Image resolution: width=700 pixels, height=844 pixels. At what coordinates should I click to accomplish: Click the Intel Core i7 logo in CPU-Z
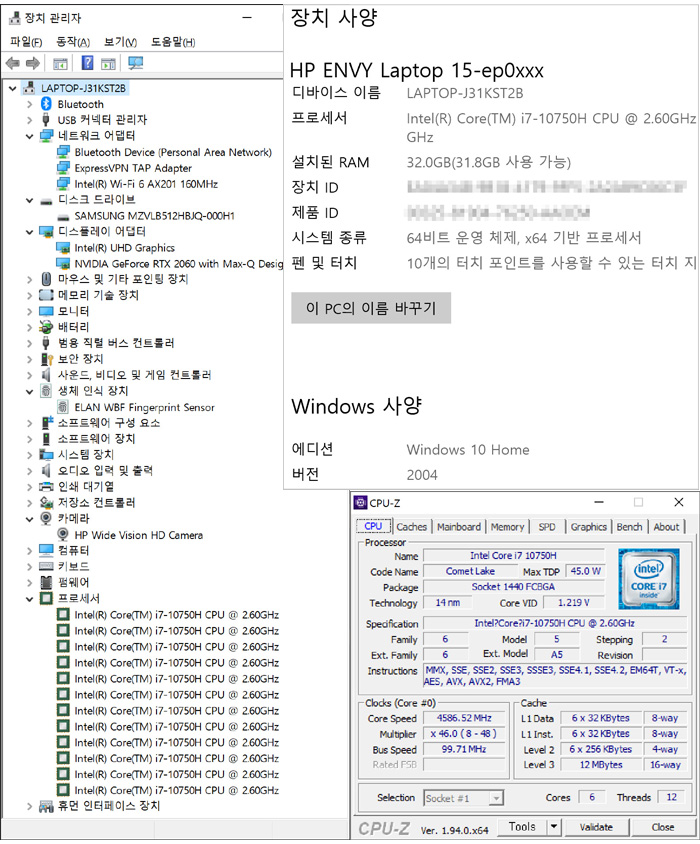pyautogui.click(x=648, y=579)
